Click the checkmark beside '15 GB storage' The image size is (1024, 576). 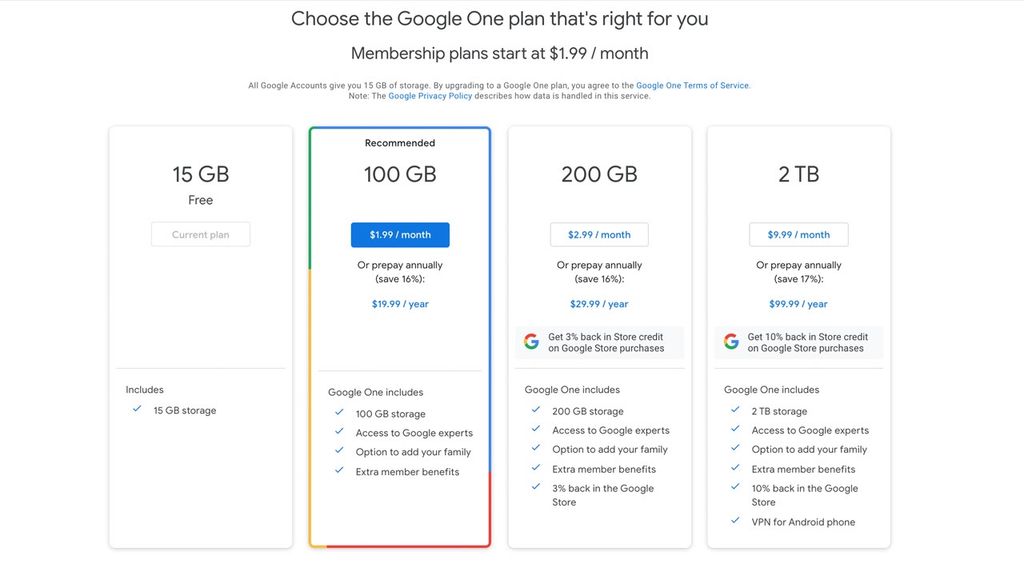(x=138, y=409)
